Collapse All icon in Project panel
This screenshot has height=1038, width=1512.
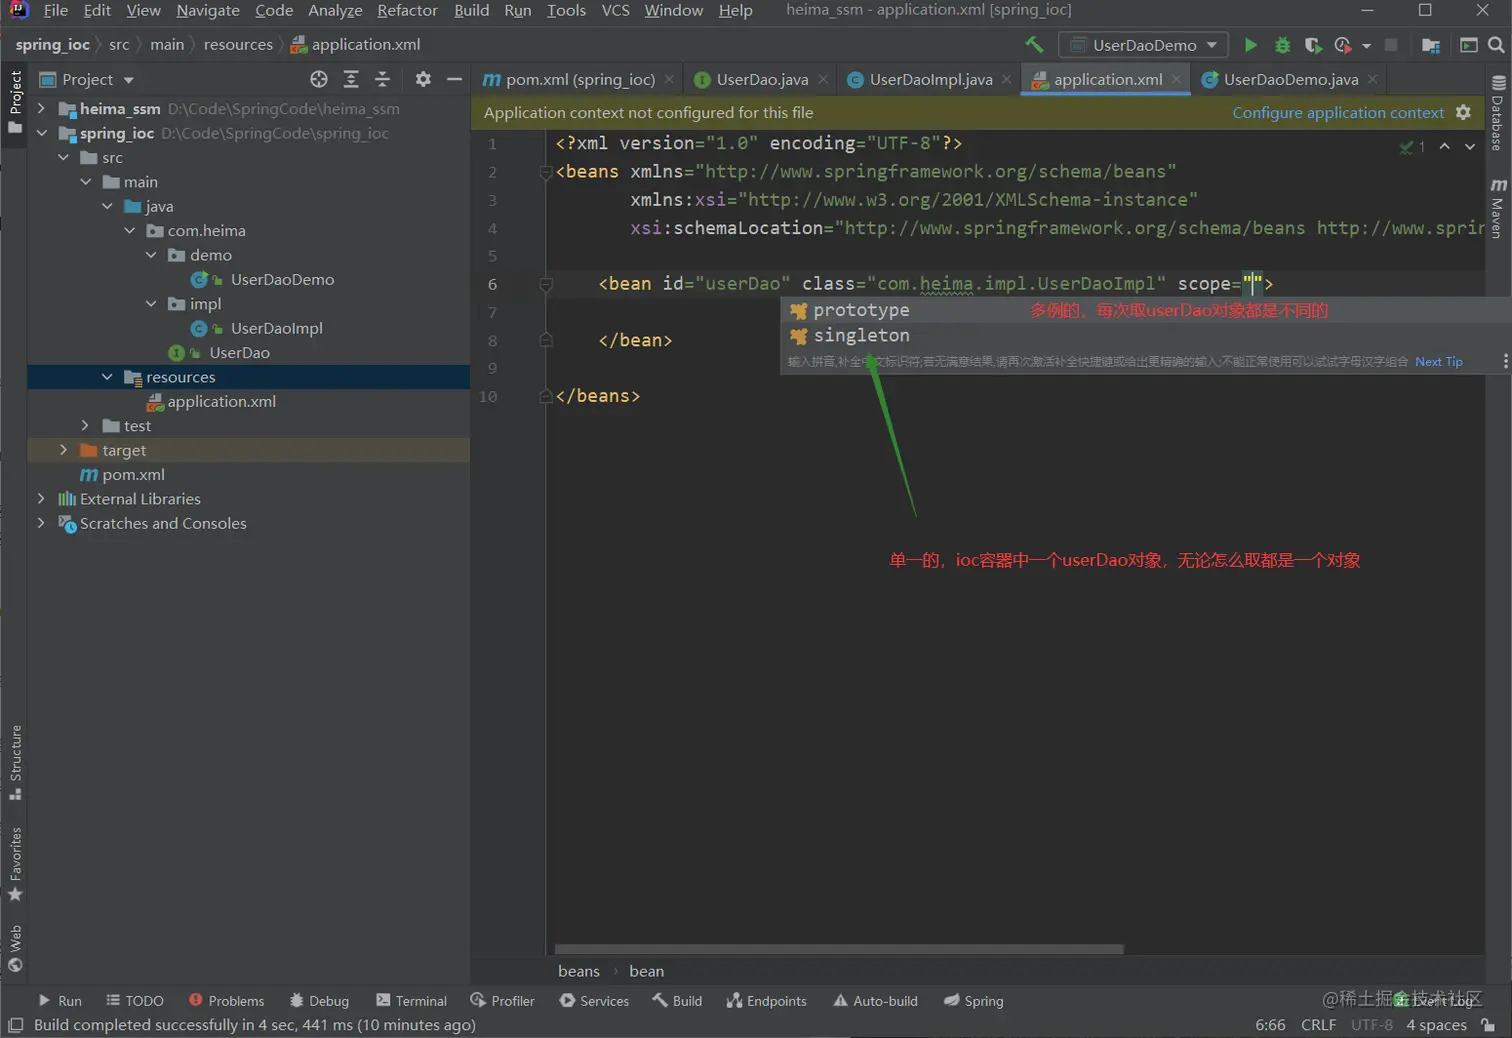pos(382,79)
